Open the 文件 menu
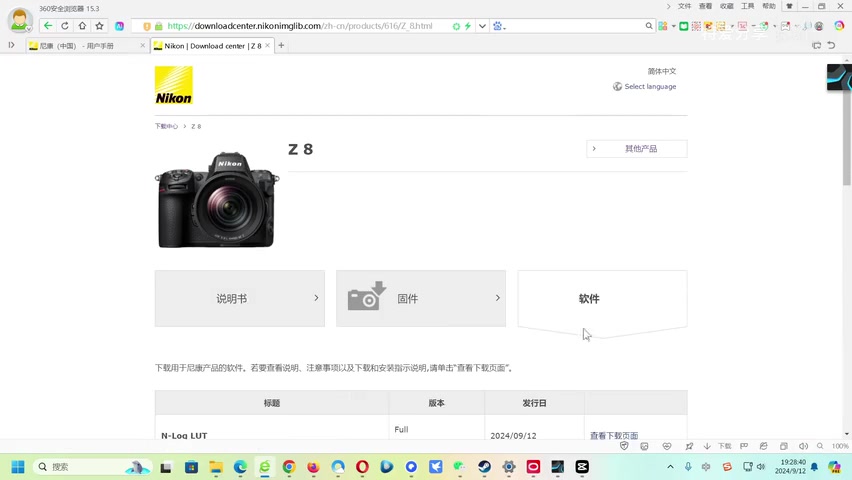 point(685,7)
